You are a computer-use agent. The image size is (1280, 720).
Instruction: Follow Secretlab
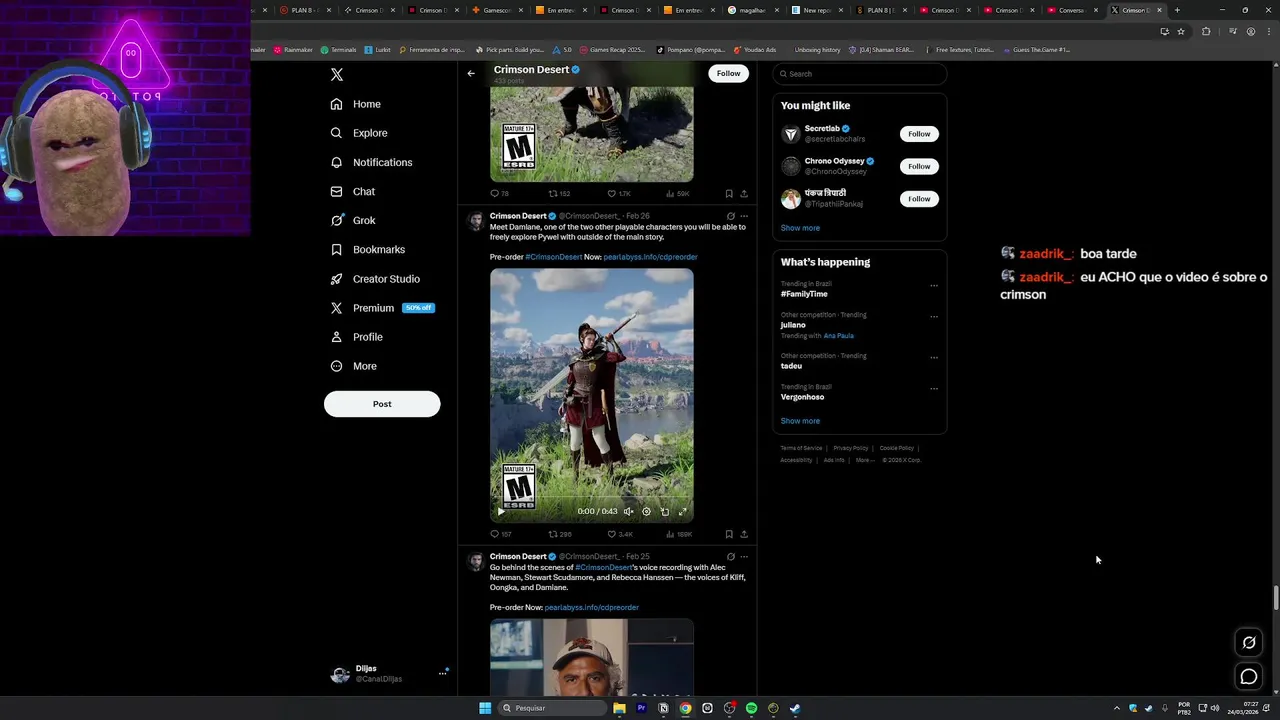point(919,134)
